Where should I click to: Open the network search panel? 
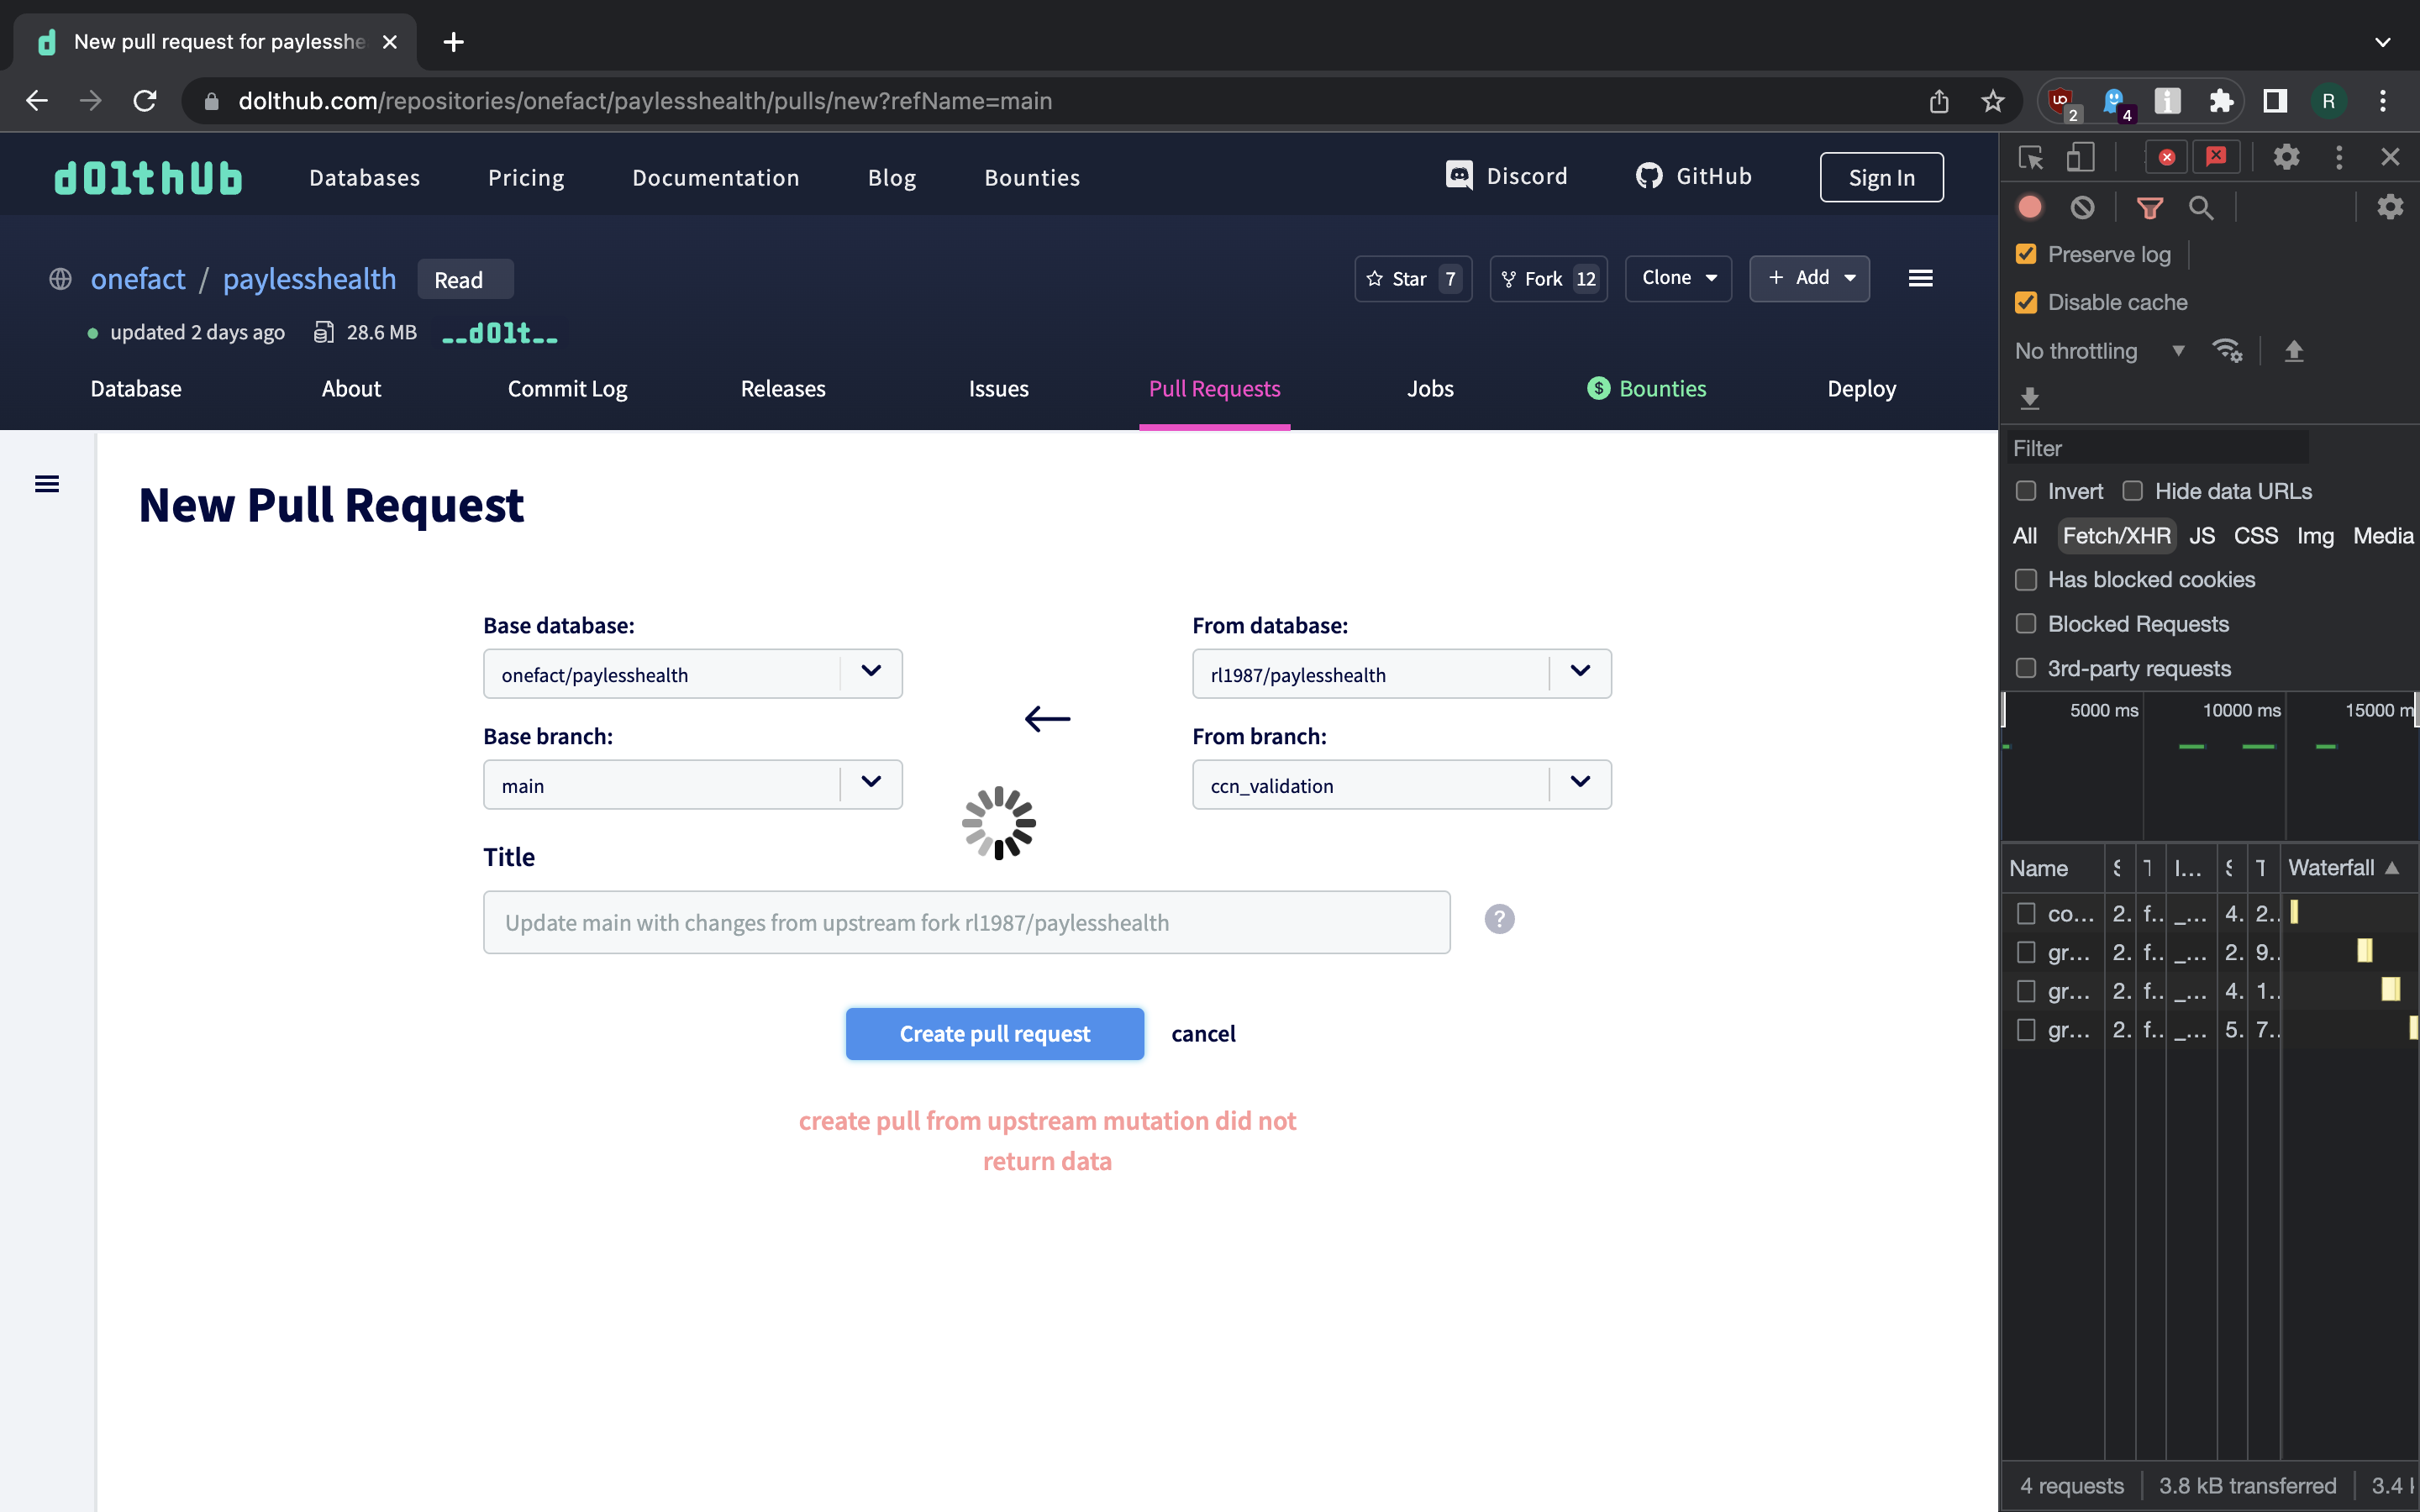pyautogui.click(x=2202, y=207)
